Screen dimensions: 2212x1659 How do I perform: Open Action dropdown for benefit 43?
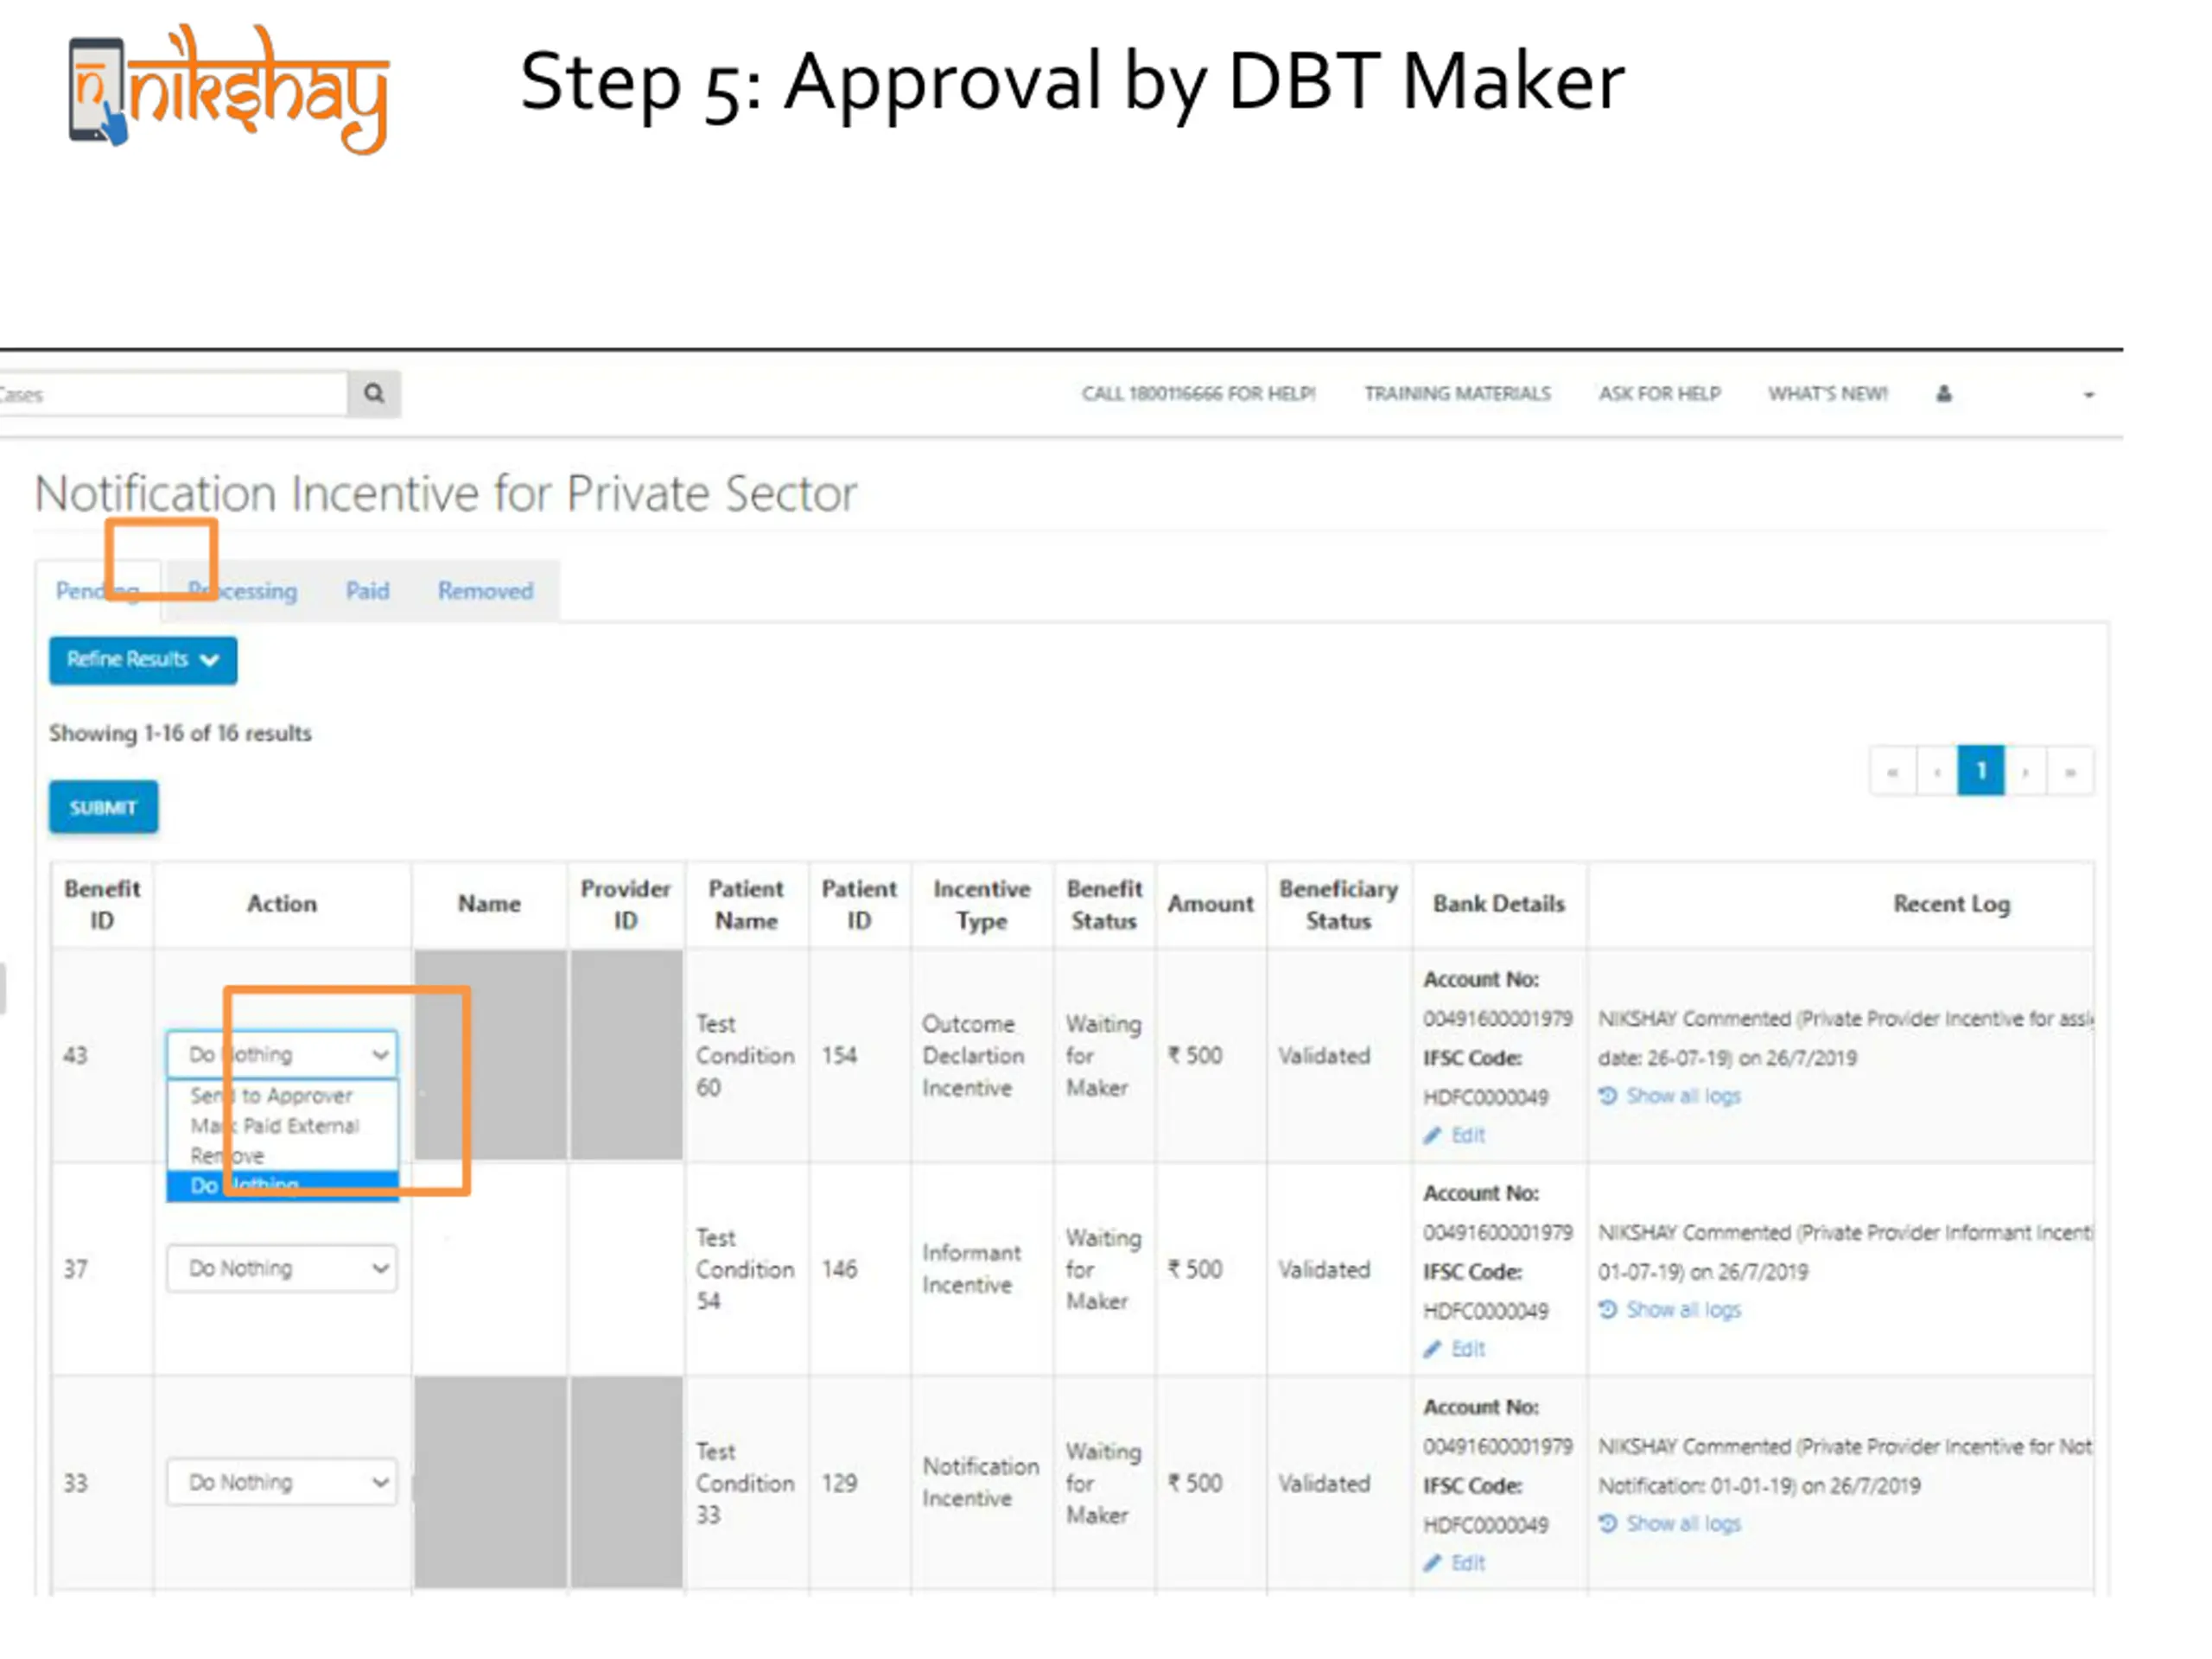pyautogui.click(x=282, y=1054)
